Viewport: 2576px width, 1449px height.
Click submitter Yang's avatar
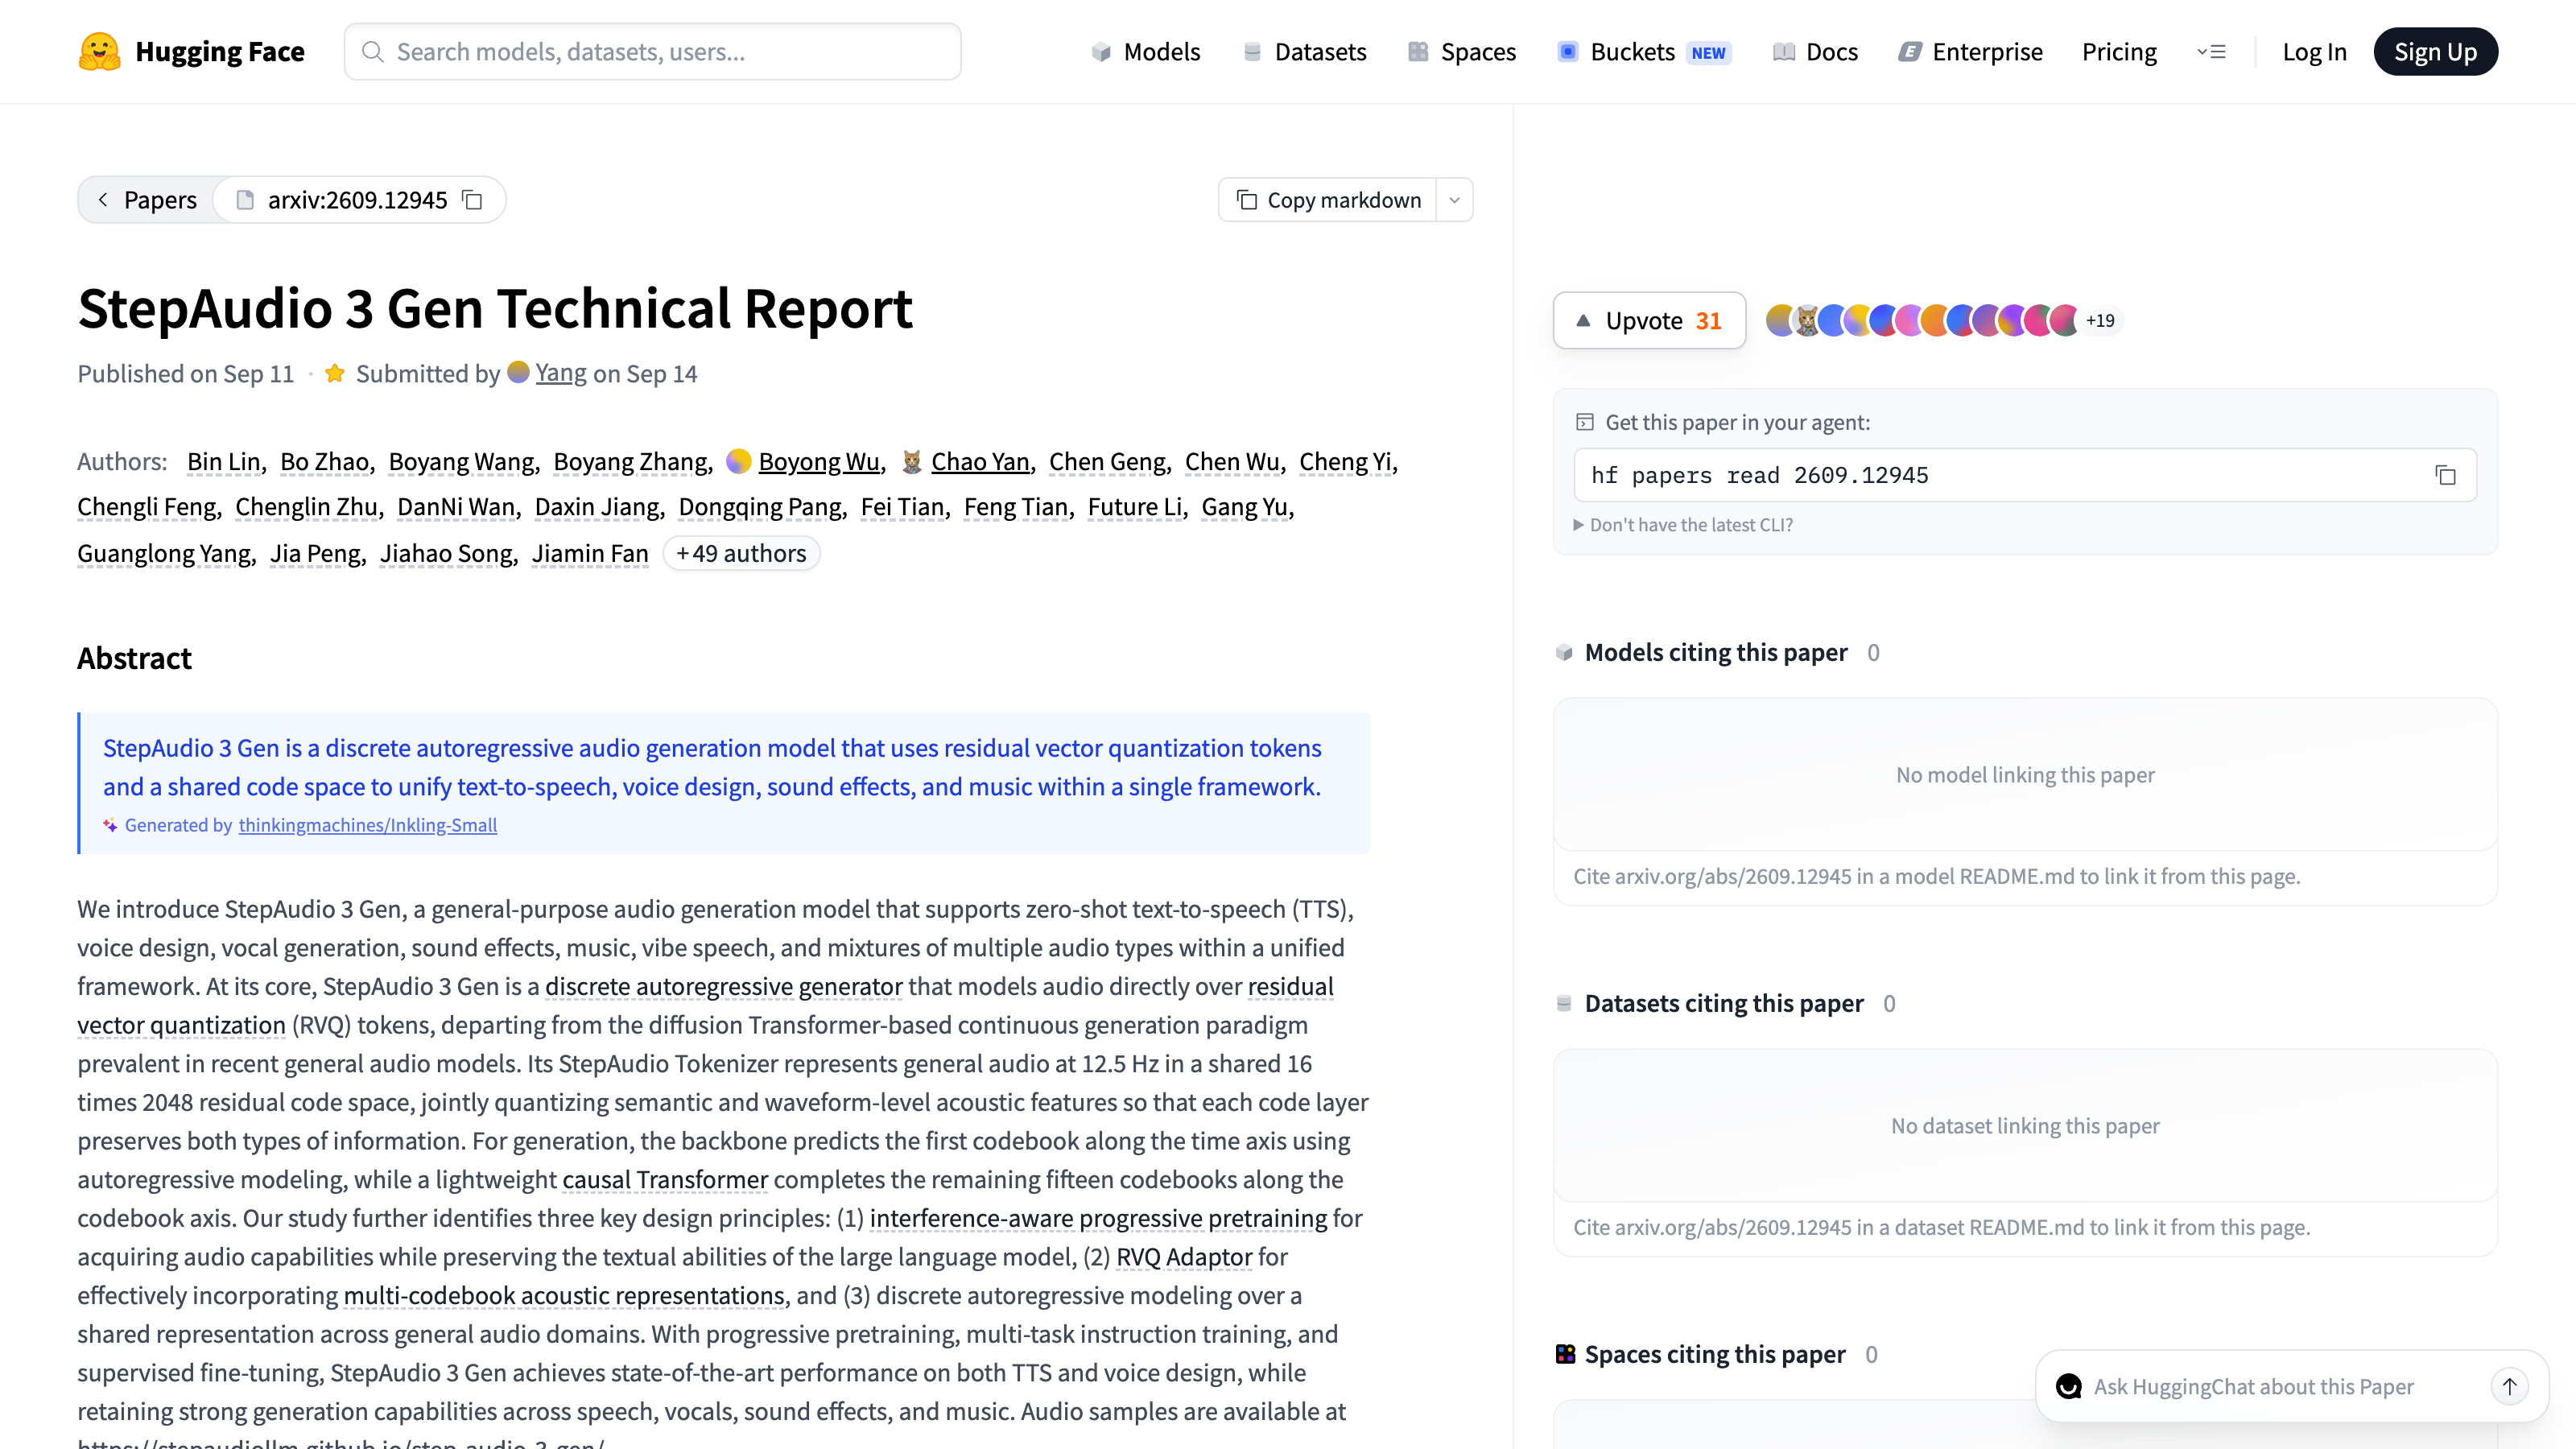pyautogui.click(x=518, y=372)
